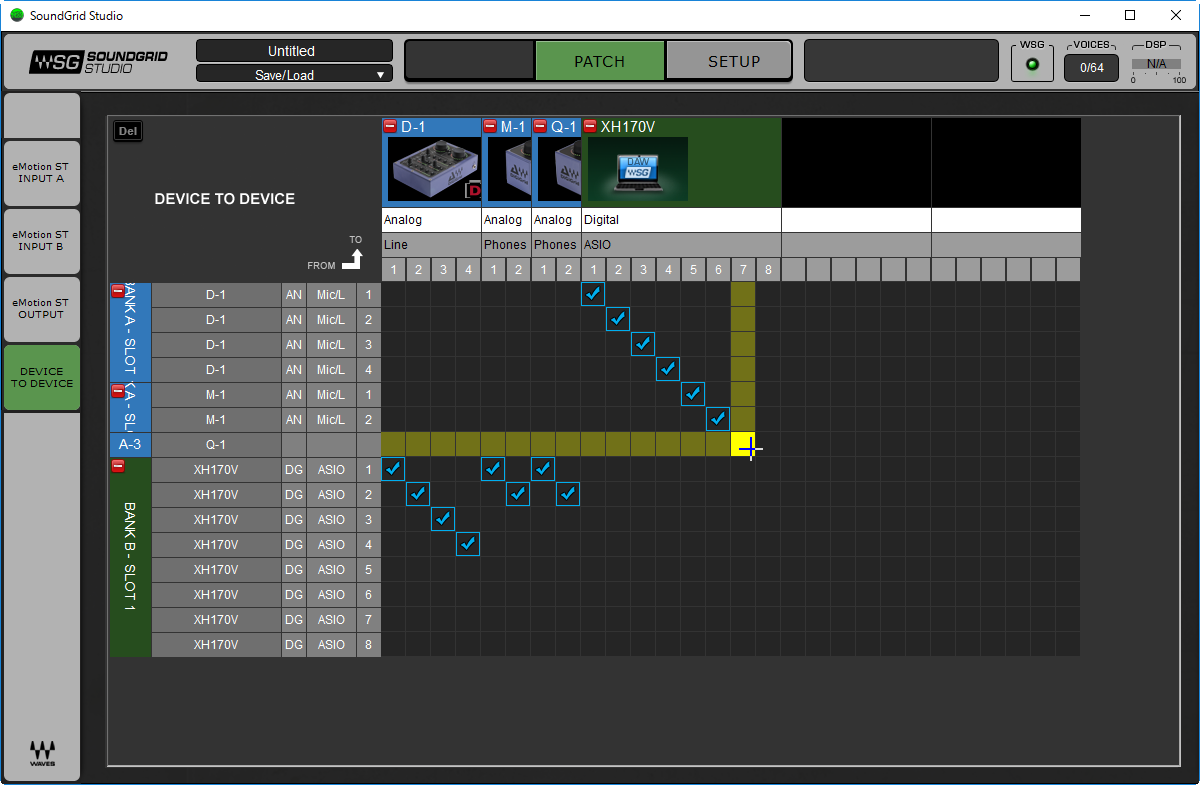Click the Digital label under XH170V
The height and width of the screenshot is (785, 1200).
pyautogui.click(x=601, y=220)
